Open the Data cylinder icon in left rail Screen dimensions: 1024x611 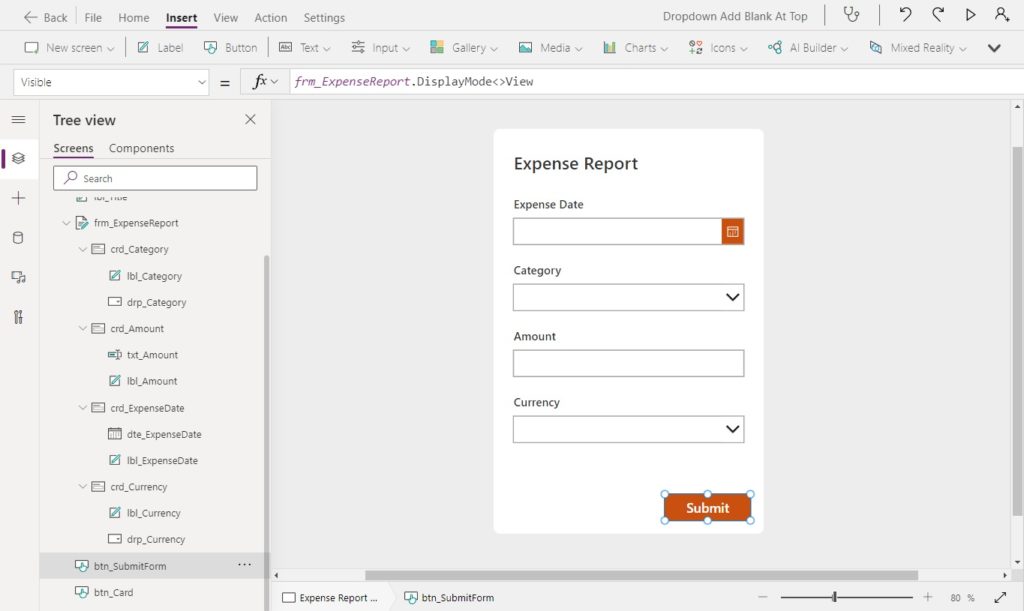coord(18,238)
